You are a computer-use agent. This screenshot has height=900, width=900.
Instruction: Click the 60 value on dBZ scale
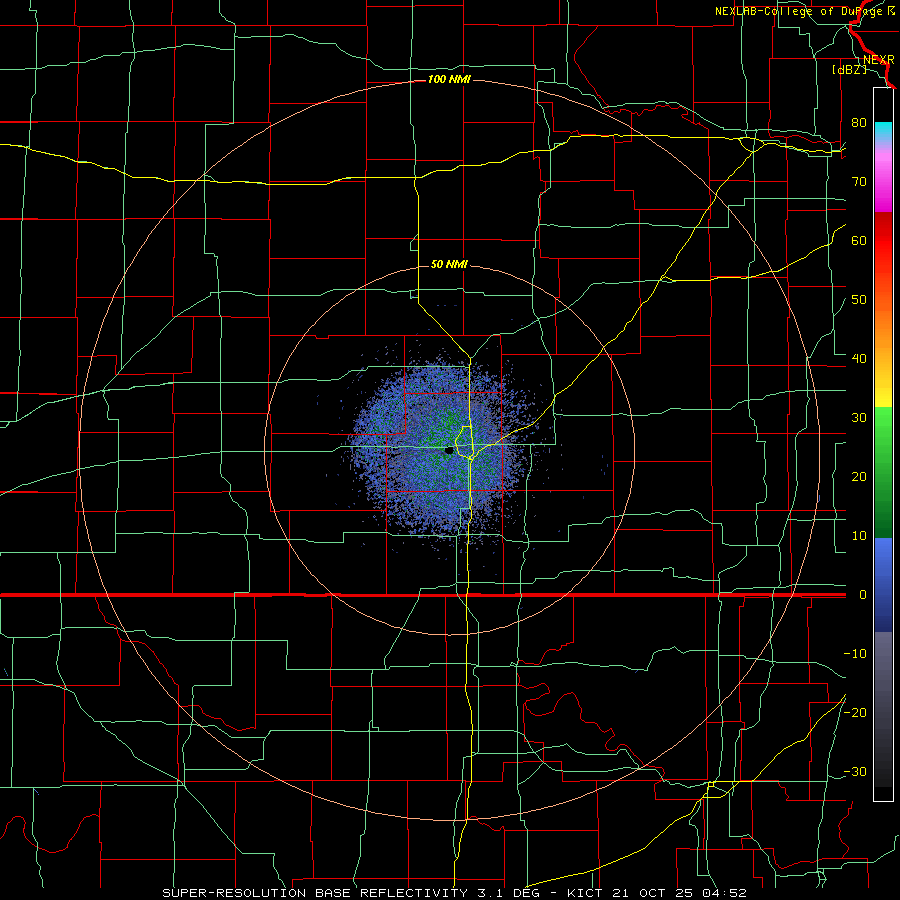pos(859,240)
